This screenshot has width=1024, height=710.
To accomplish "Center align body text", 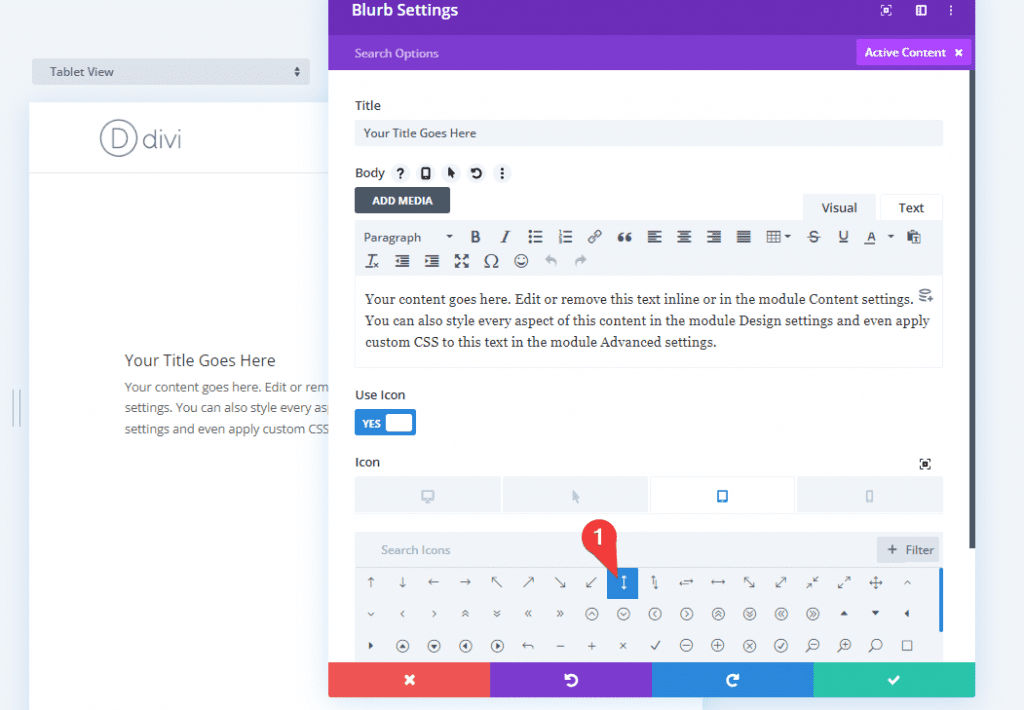I will [684, 237].
